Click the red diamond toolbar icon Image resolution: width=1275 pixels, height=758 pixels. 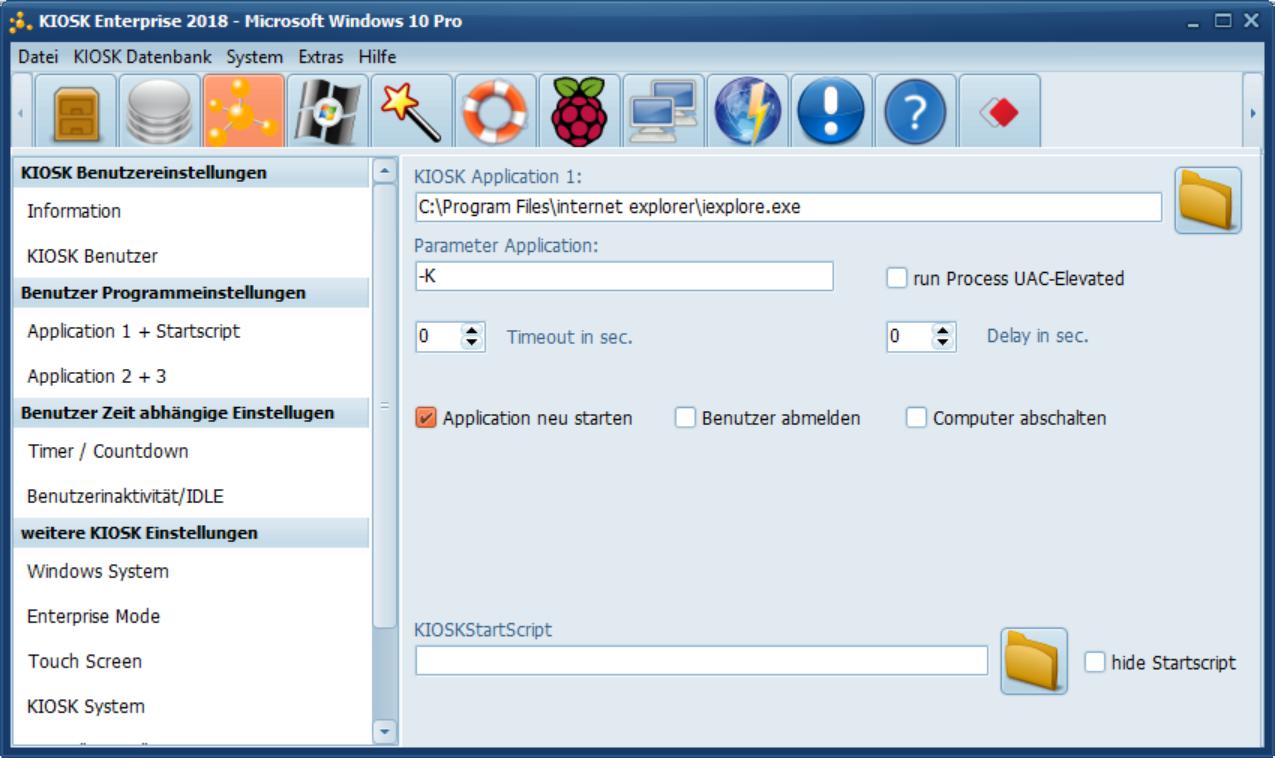click(x=1000, y=111)
